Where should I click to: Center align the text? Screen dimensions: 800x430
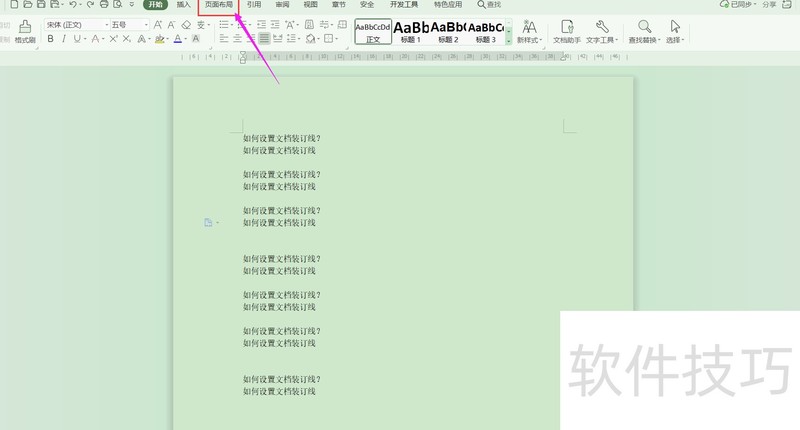pyautogui.click(x=237, y=38)
